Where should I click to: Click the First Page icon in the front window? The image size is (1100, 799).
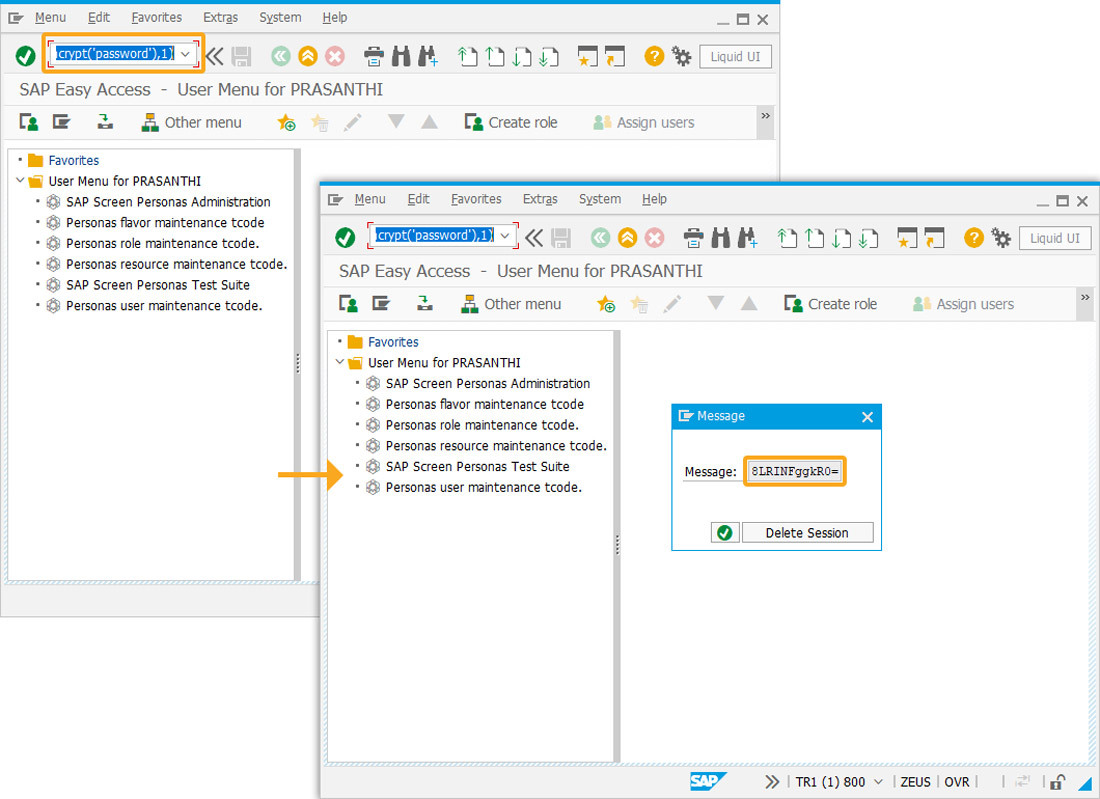pyautogui.click(x=787, y=238)
